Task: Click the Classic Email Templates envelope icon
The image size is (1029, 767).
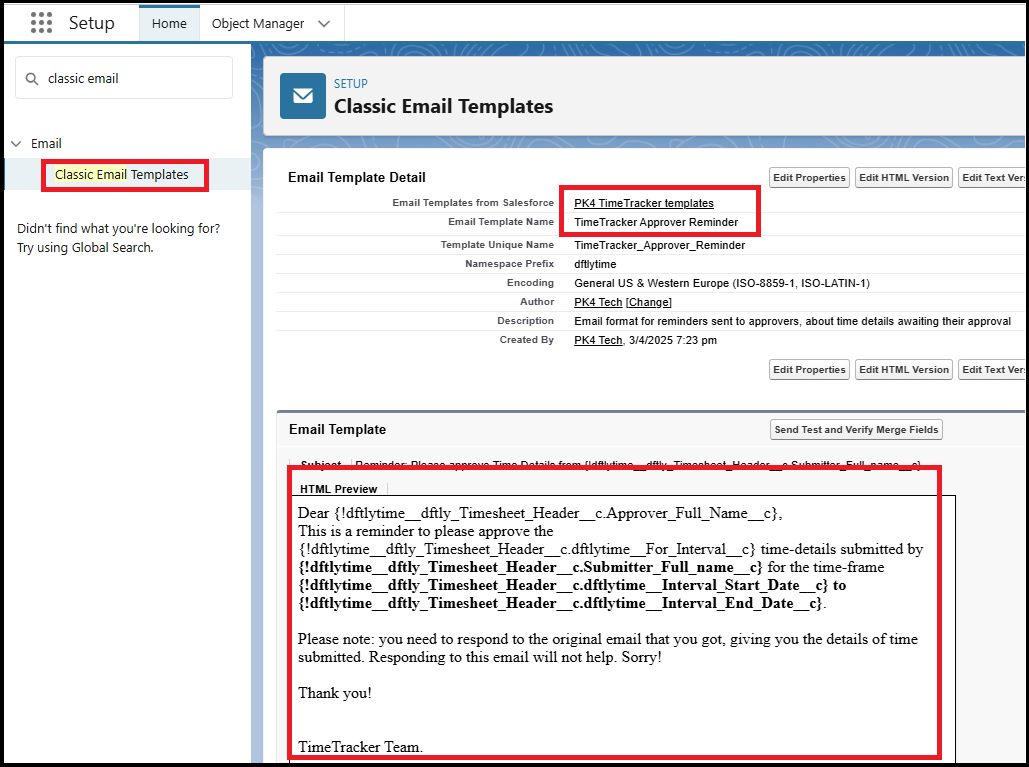Action: tap(303, 96)
